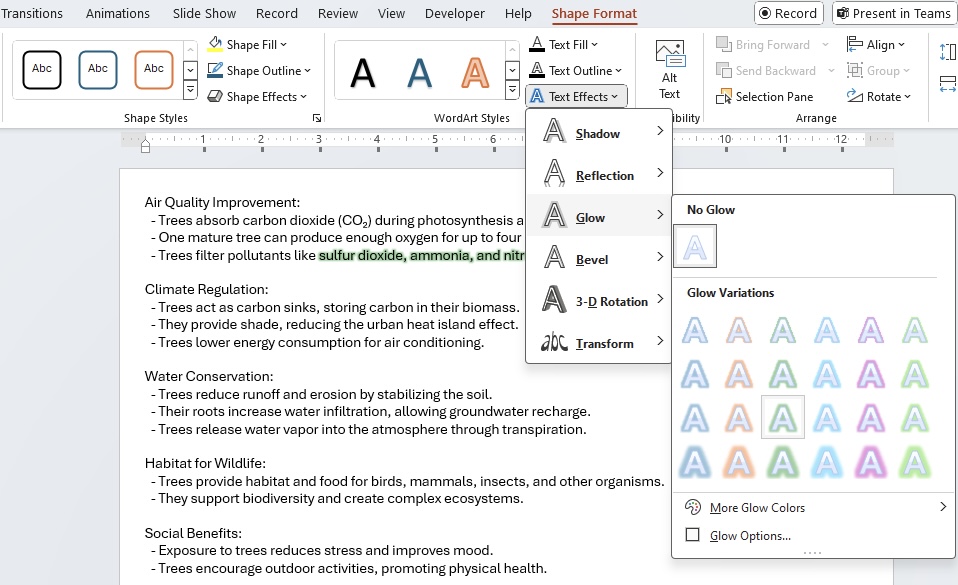Click the Shape Outline pen icon
The image size is (958, 585).
point(215,70)
